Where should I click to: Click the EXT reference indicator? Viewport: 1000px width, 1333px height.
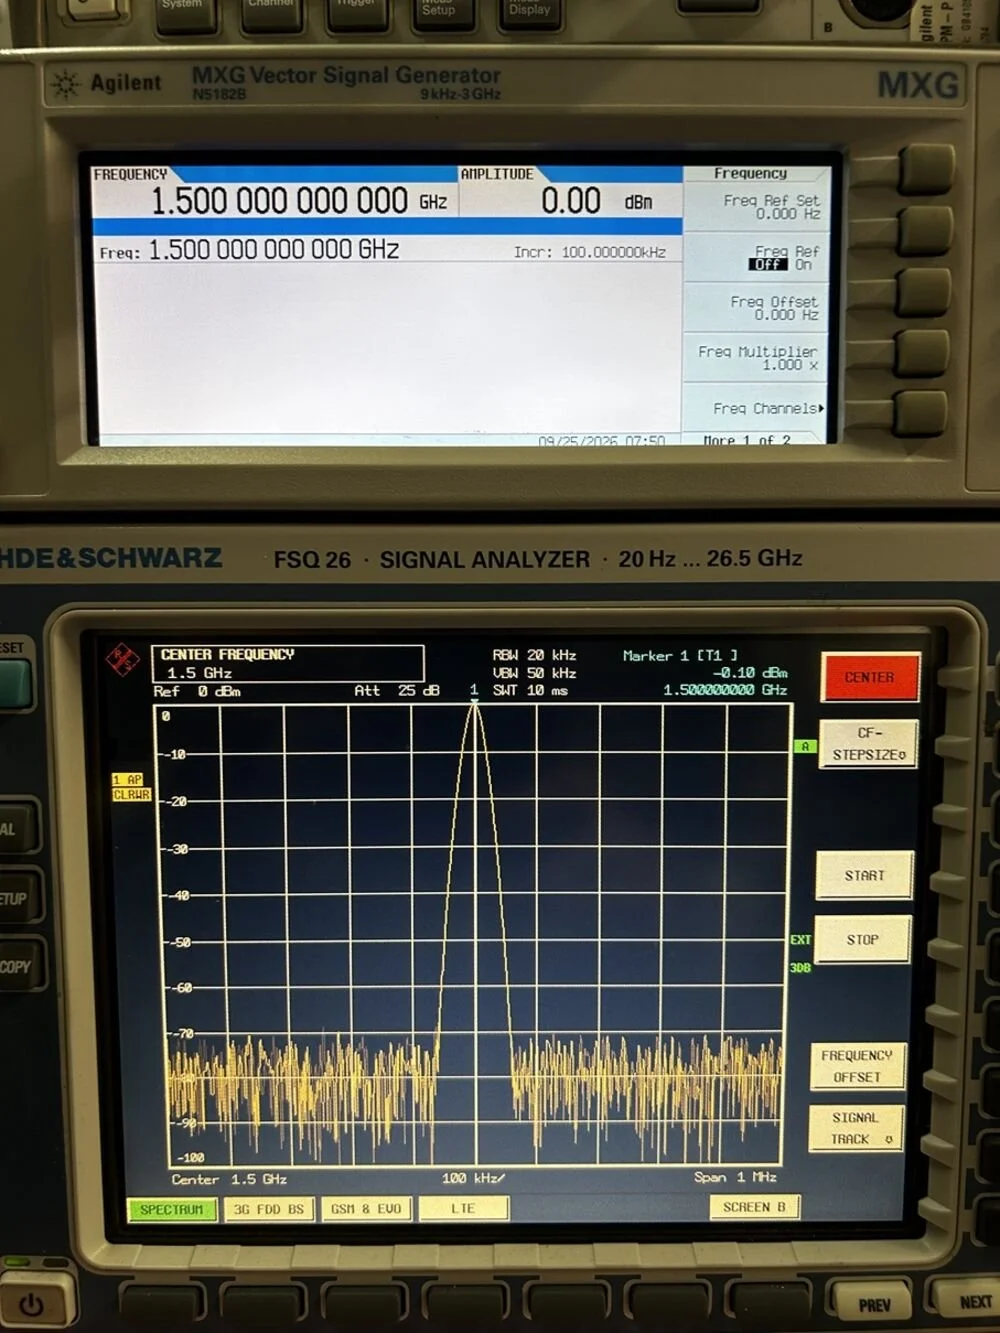800,940
